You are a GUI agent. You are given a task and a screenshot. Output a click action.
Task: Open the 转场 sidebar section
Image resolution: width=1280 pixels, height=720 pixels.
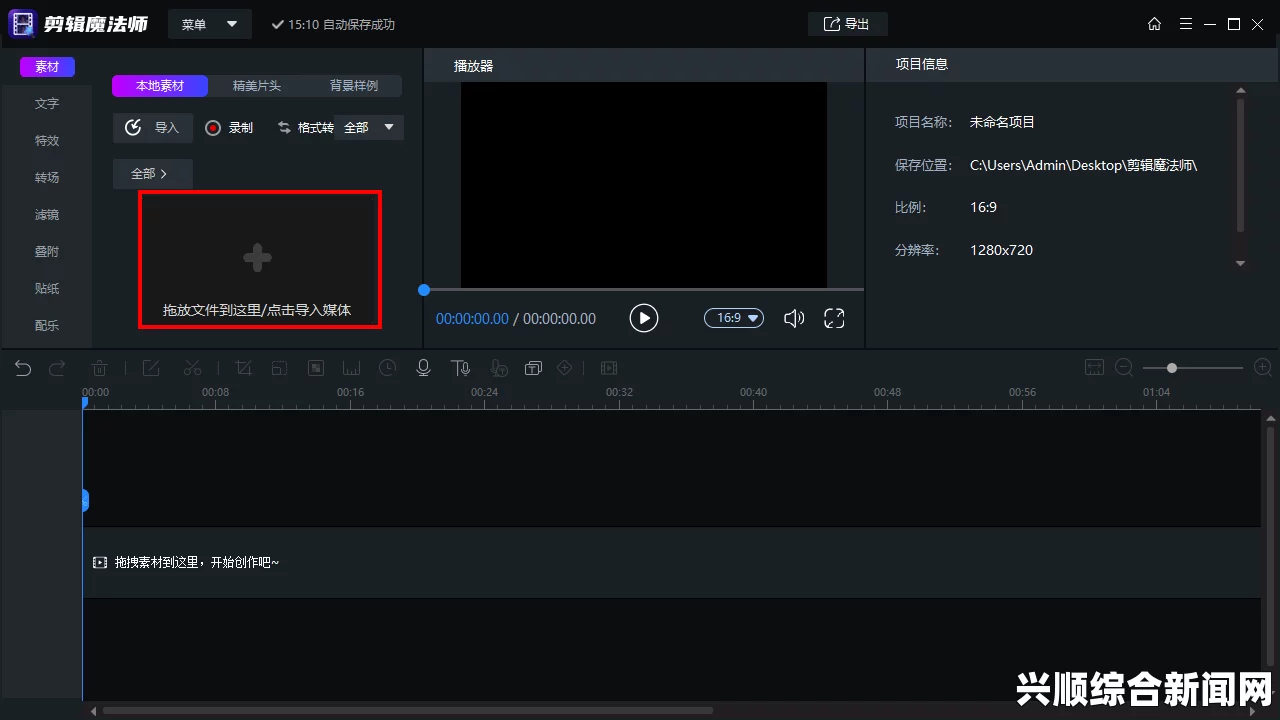[x=47, y=177]
